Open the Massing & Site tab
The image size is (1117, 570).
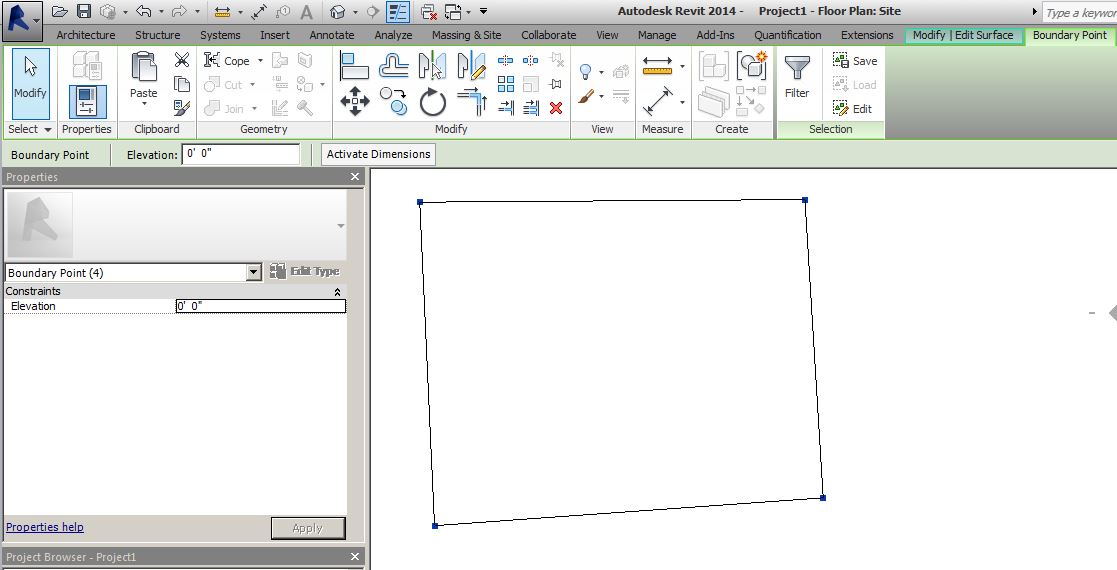point(466,35)
